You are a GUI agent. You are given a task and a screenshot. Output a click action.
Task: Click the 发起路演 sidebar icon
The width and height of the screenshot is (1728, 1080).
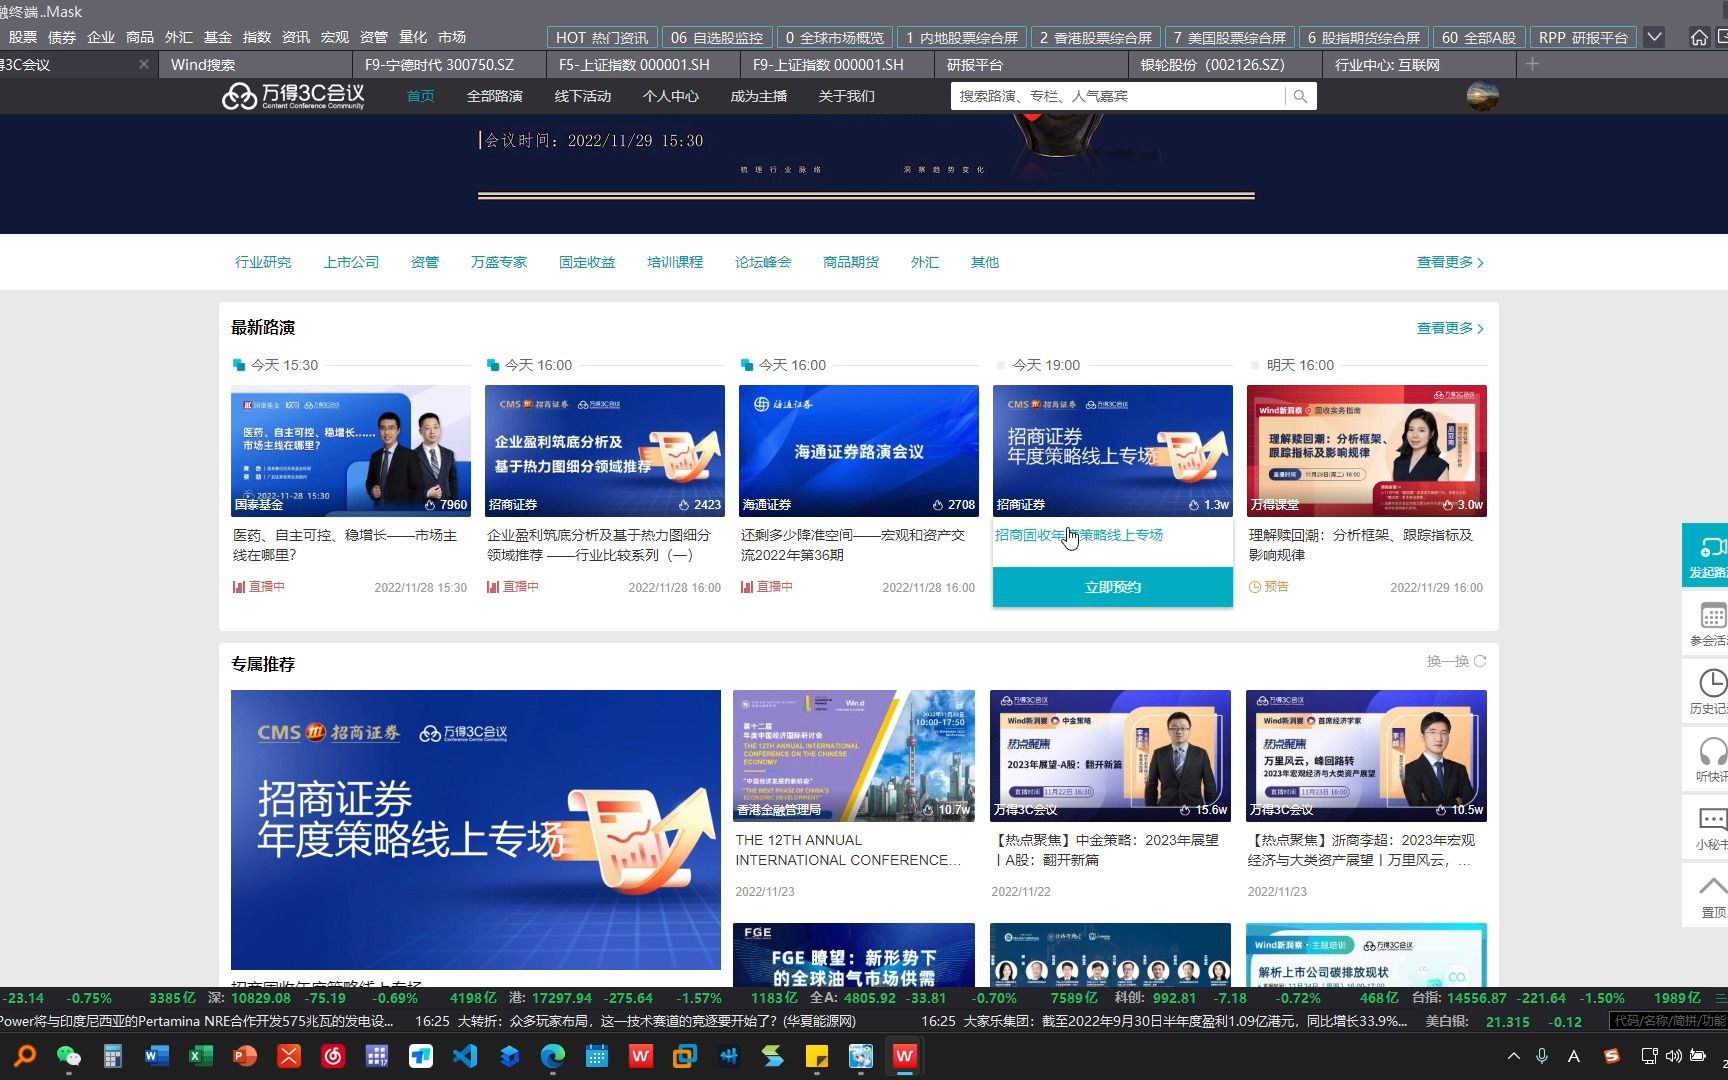click(1708, 556)
